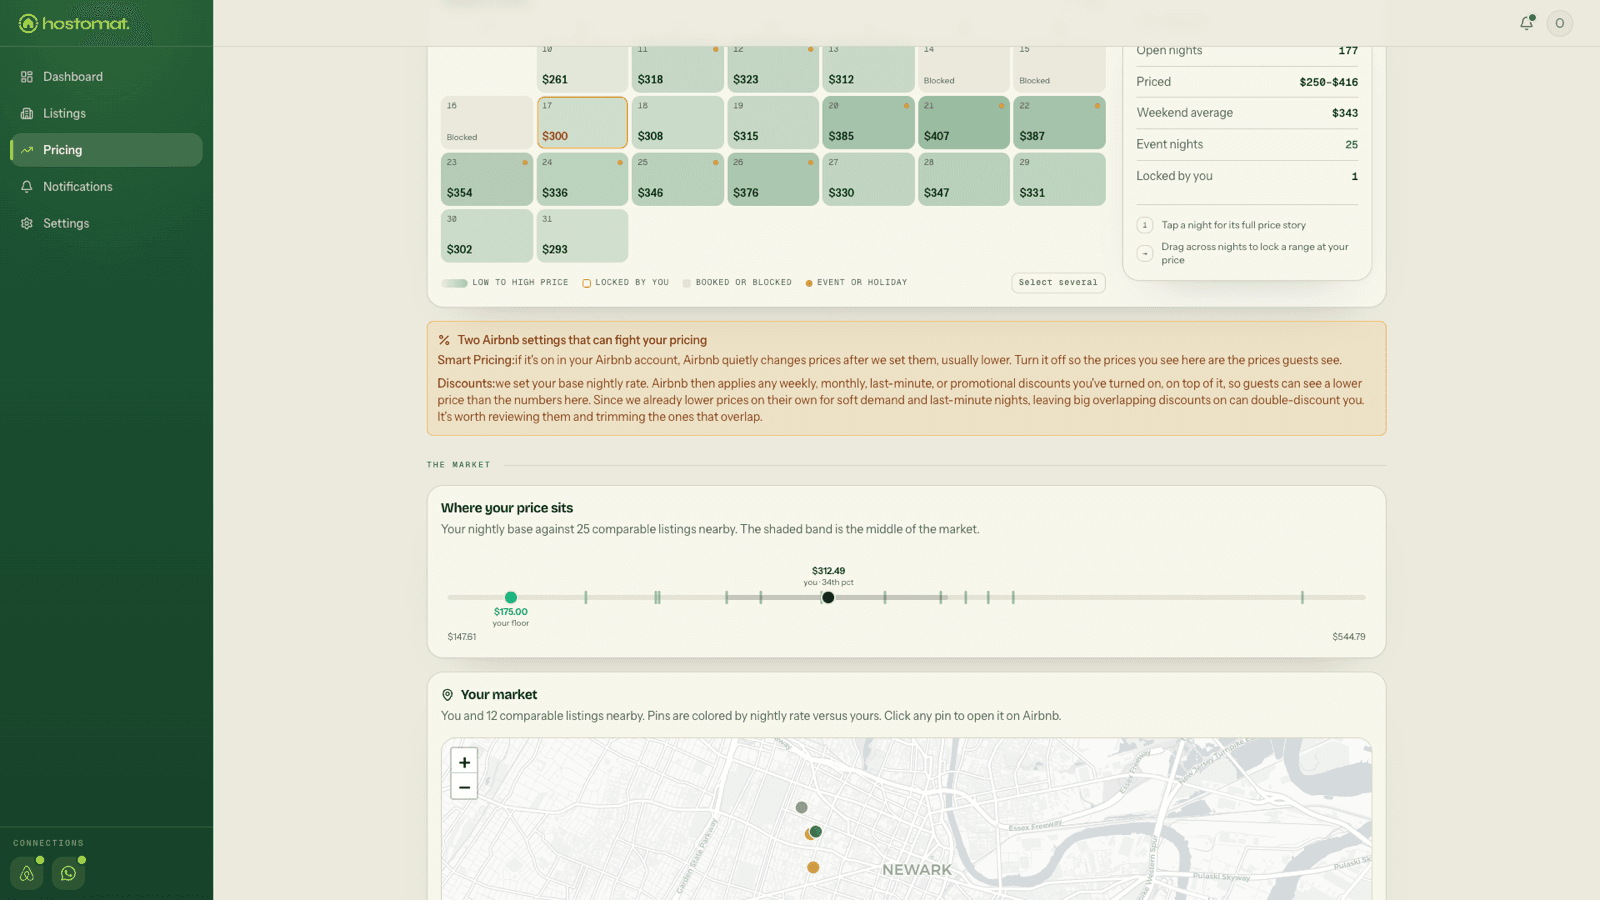The width and height of the screenshot is (1600, 900).
Task: Click the hostomat logo
Action: pyautogui.click(x=74, y=23)
